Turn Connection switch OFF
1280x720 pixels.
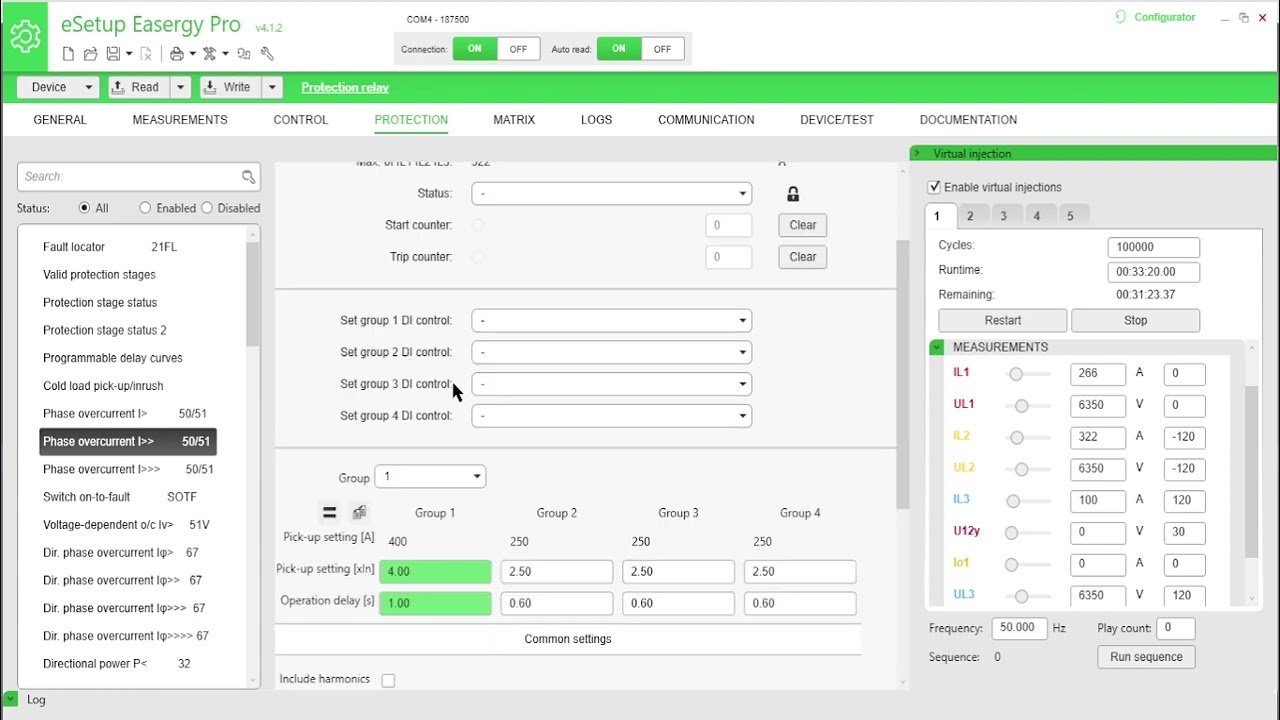[518, 49]
